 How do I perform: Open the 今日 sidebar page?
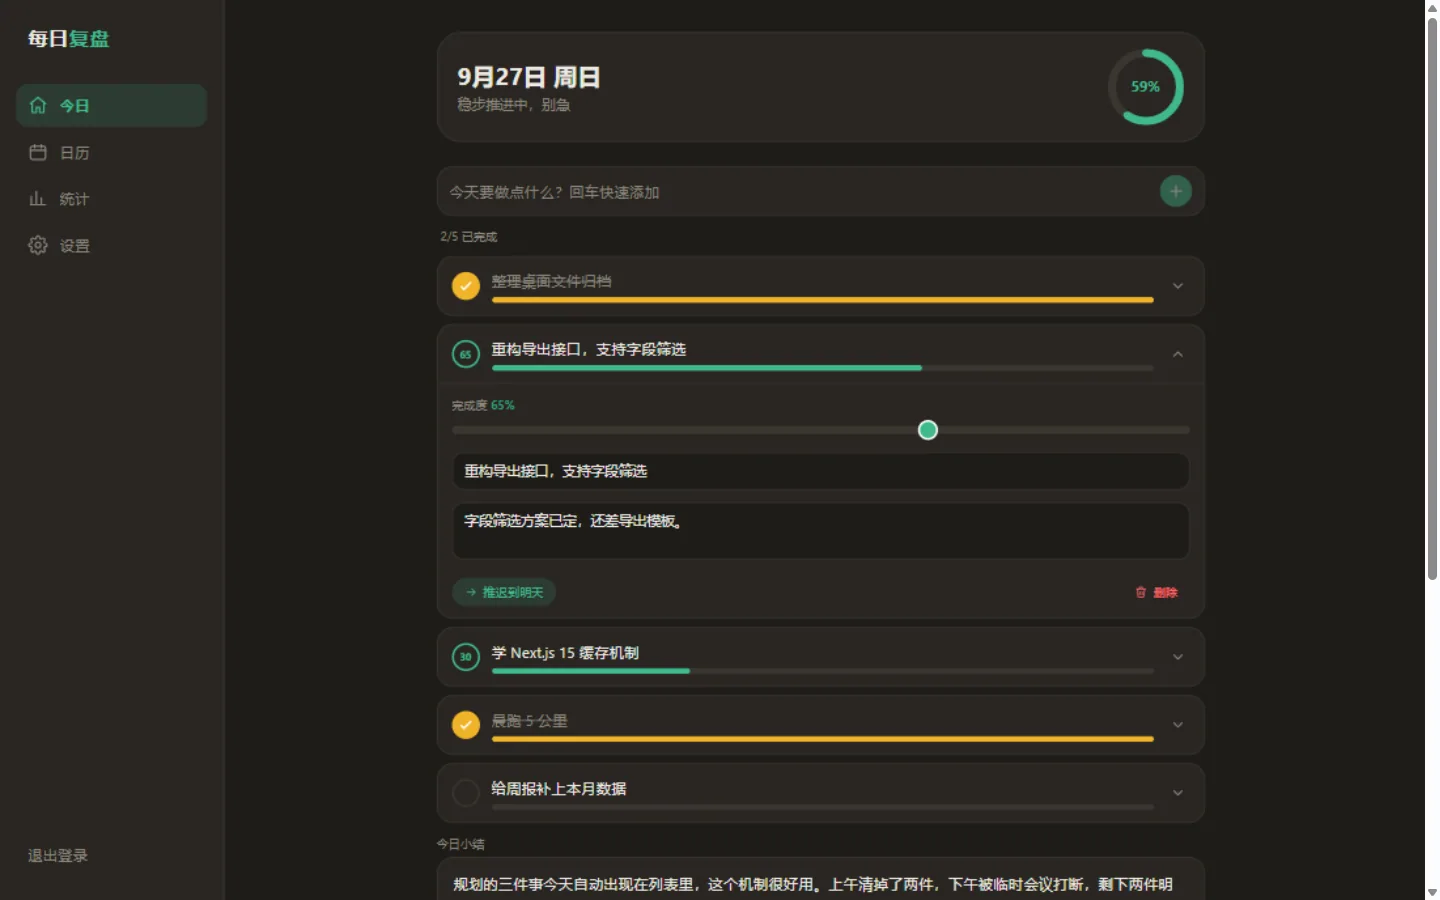[112, 106]
